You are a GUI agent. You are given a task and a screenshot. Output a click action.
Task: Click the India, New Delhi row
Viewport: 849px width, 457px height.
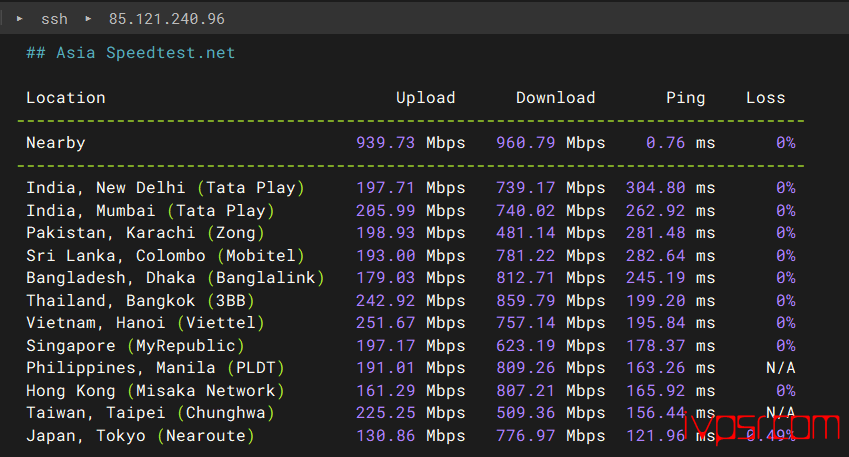[x=410, y=188]
